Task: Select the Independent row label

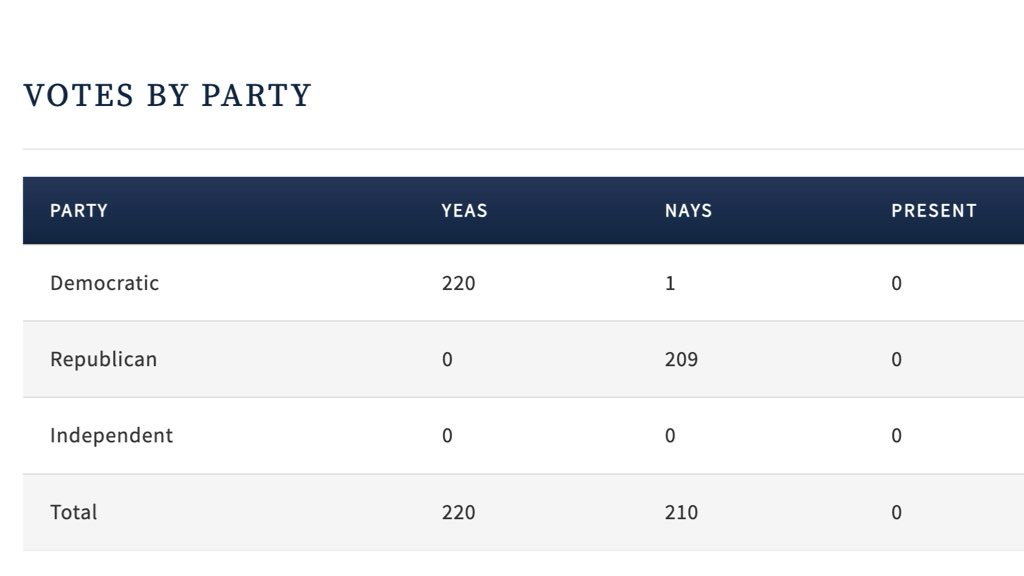Action: click(111, 436)
